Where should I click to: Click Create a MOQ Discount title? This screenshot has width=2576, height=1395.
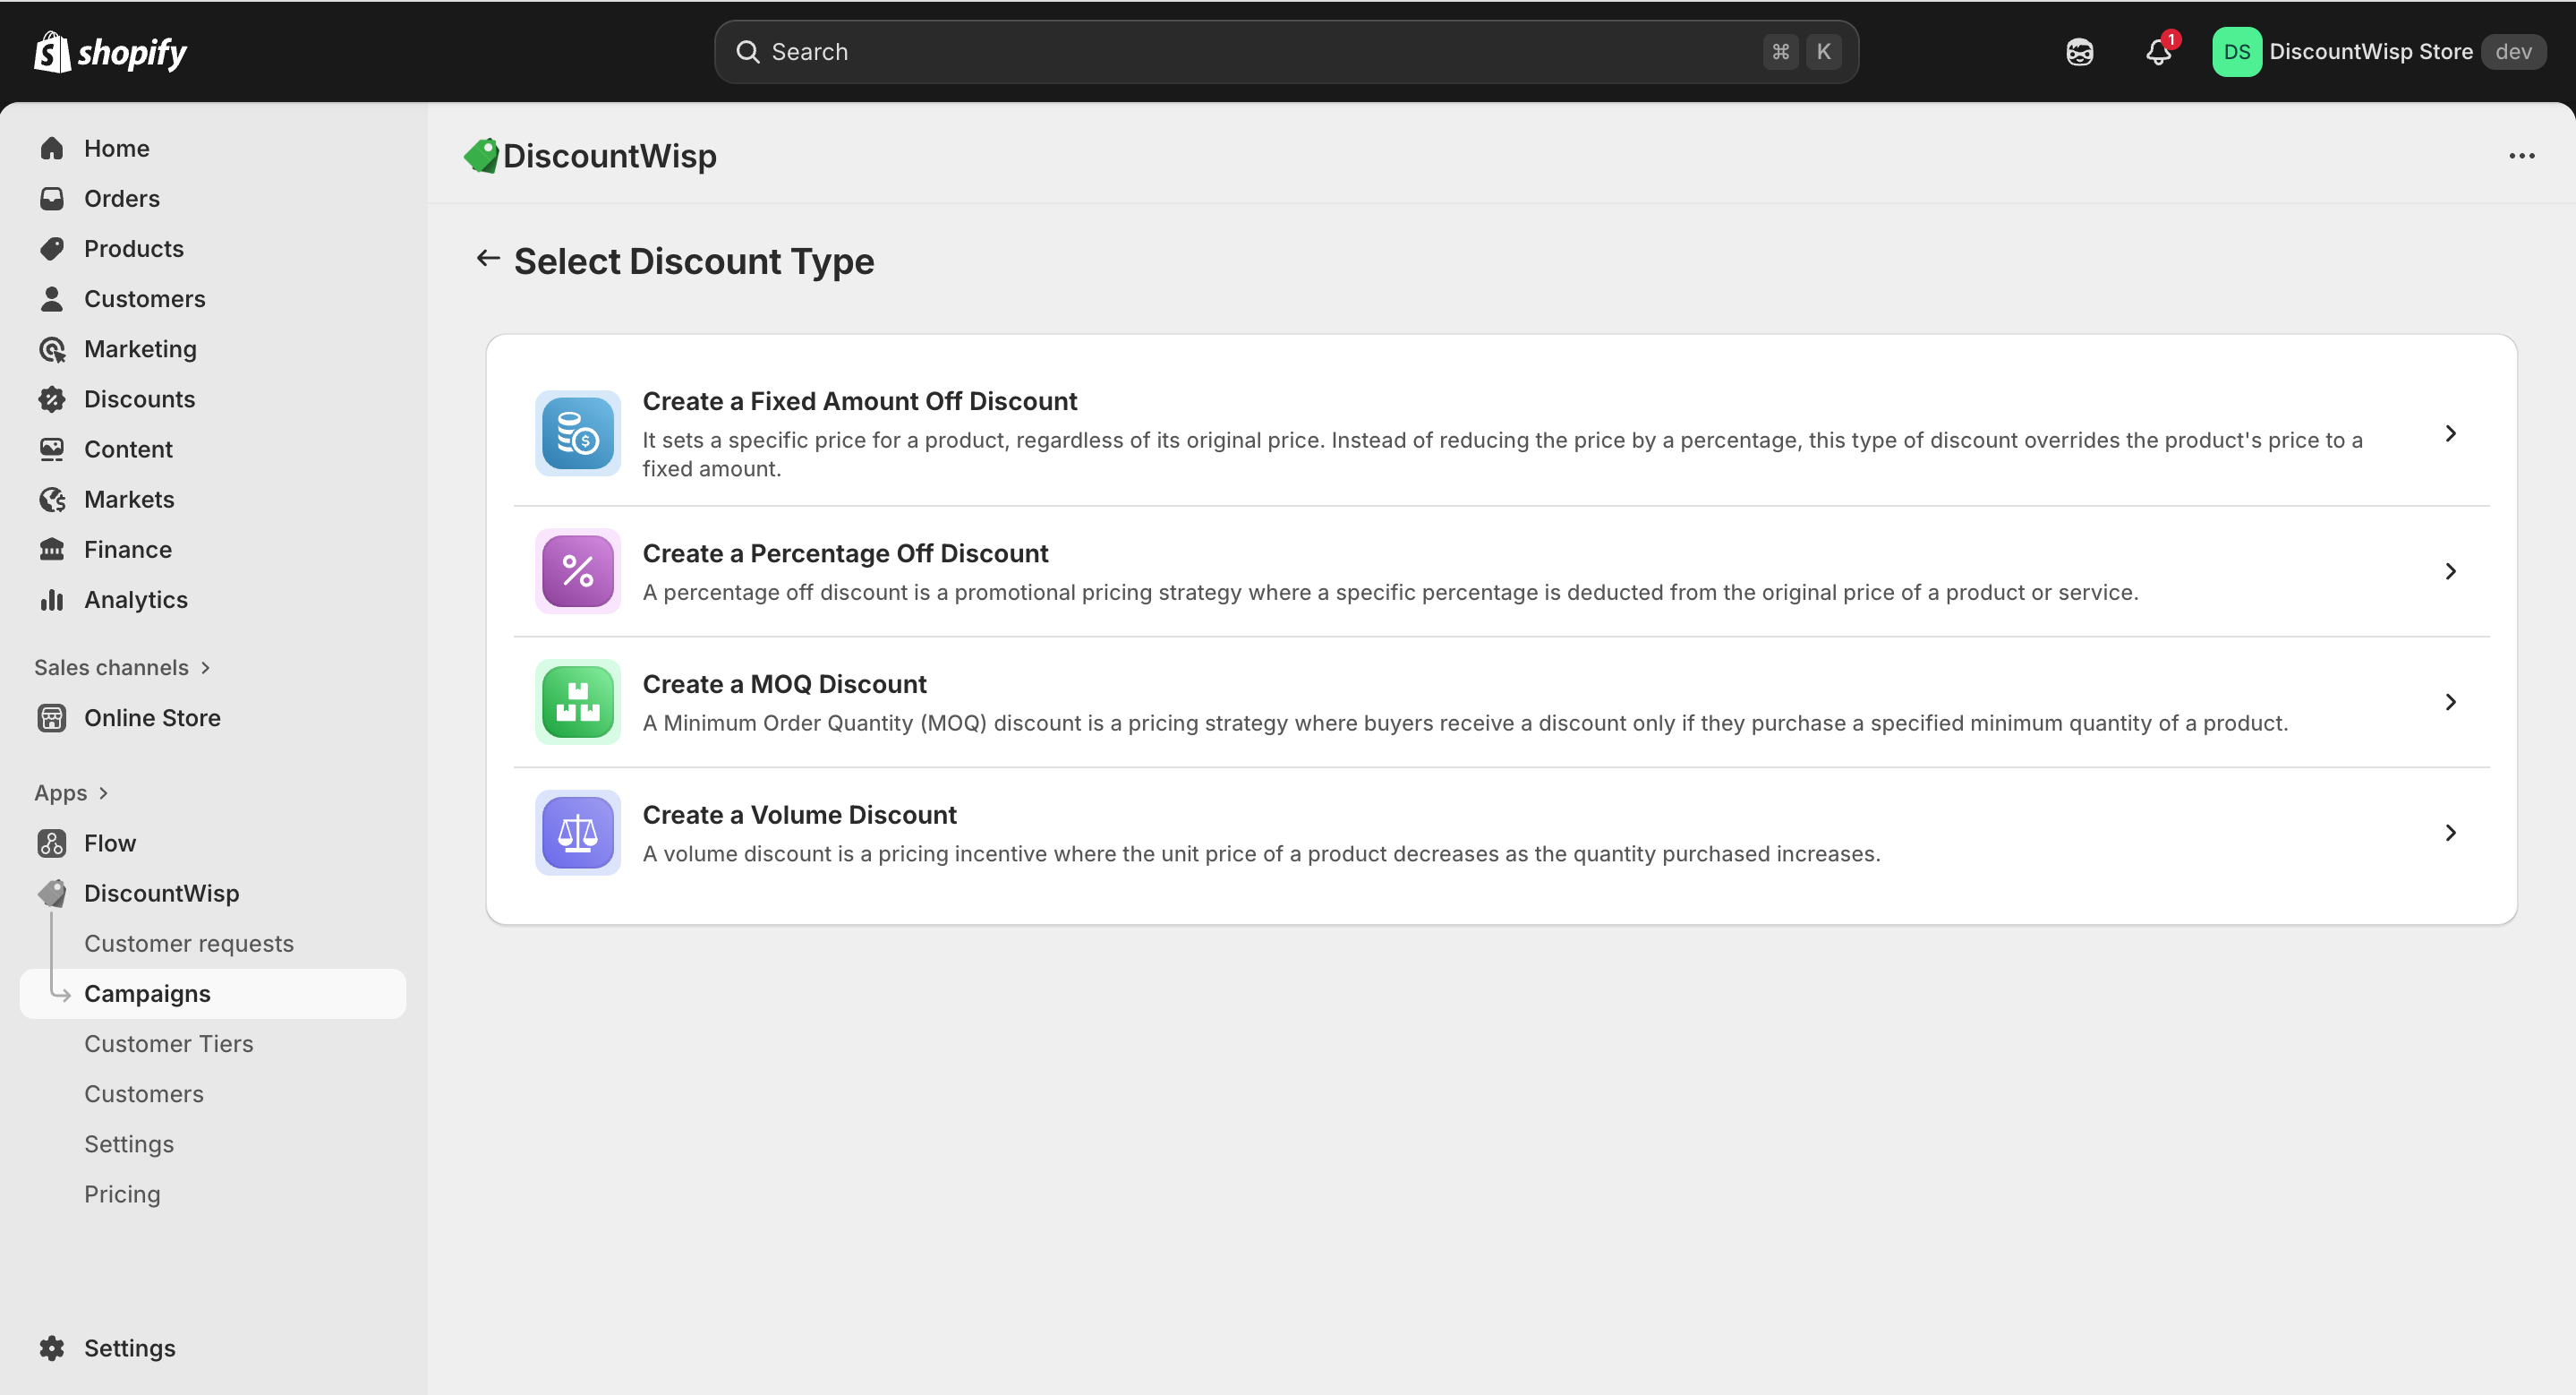[783, 684]
